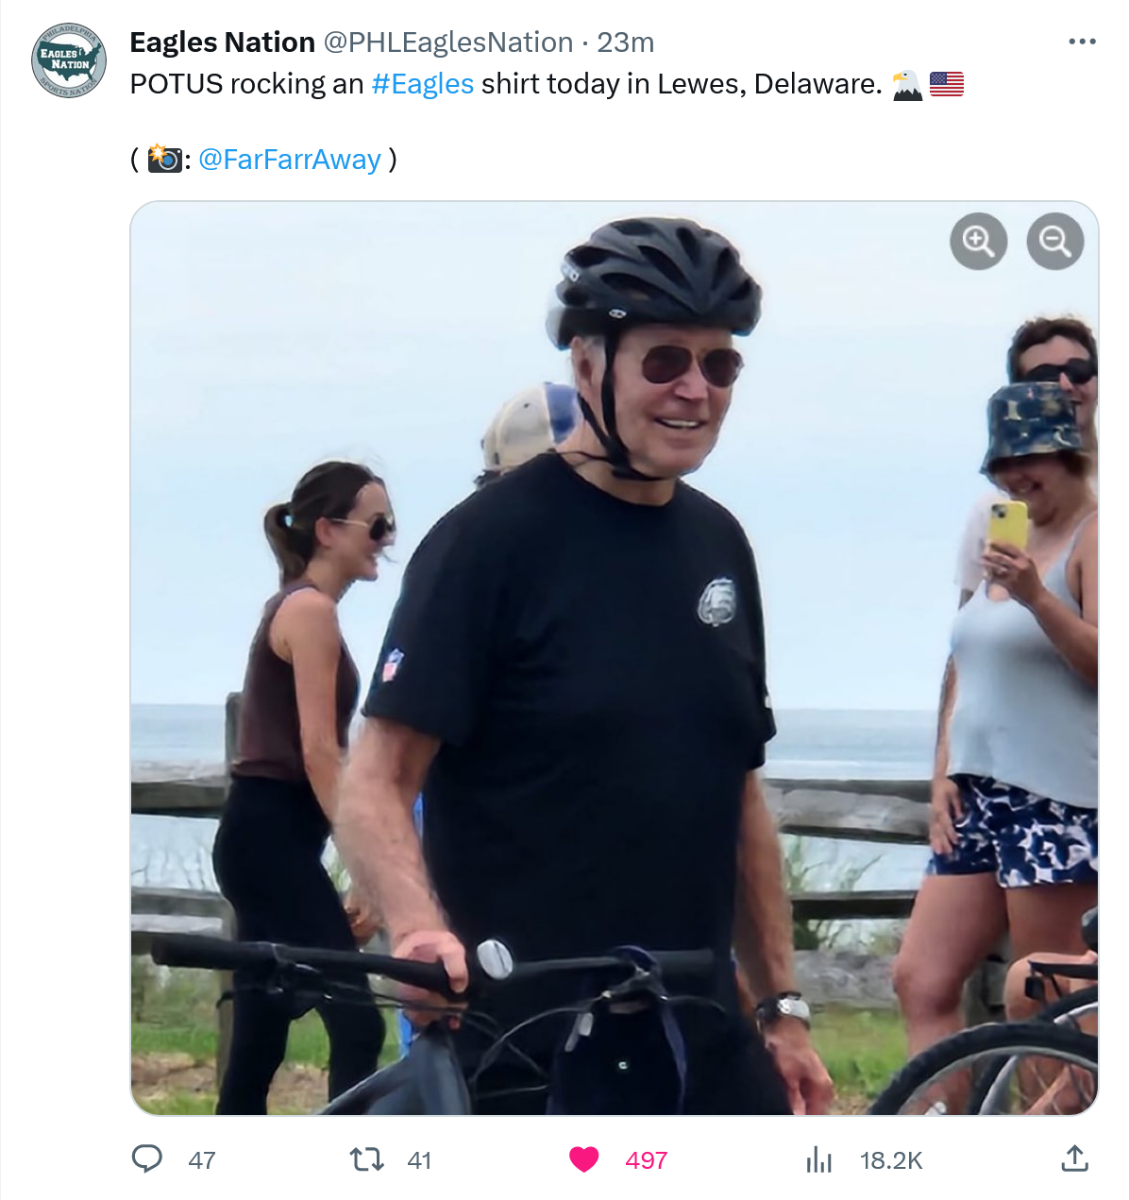Follow the #Eagles hashtag link
This screenshot has height=1200, width=1129.
[422, 84]
